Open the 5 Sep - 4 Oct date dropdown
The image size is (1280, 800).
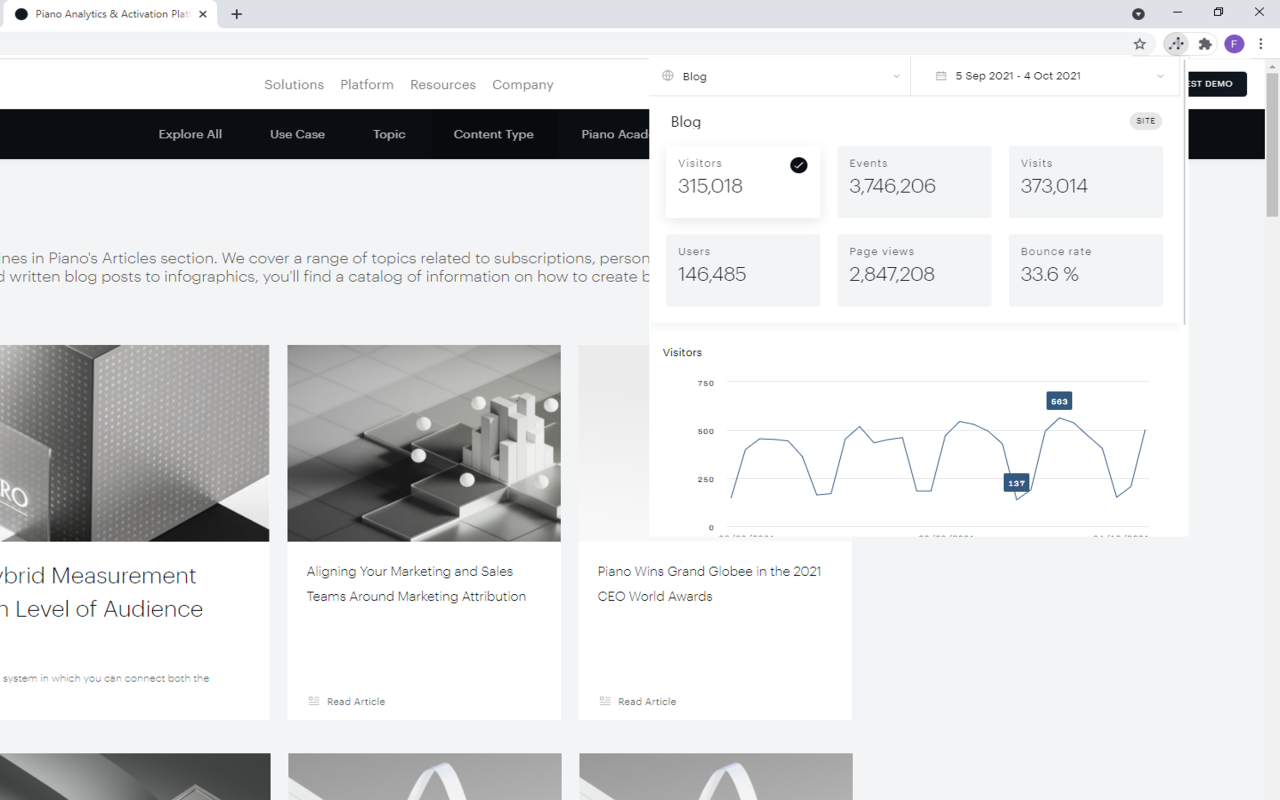1160,76
